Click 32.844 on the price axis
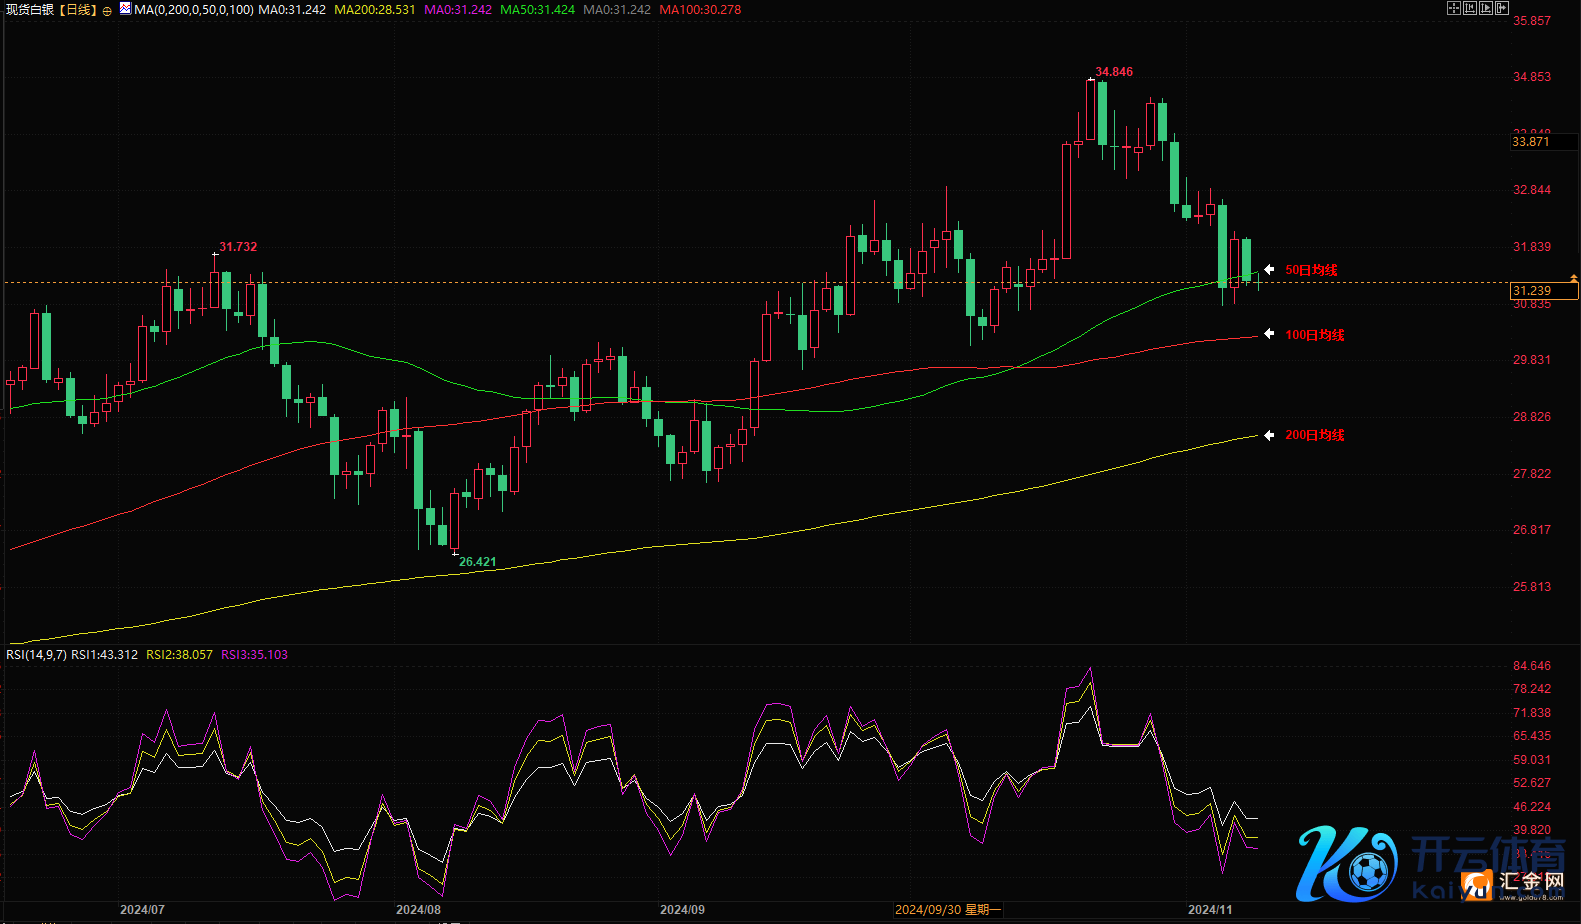1581x924 pixels. (x=1532, y=190)
